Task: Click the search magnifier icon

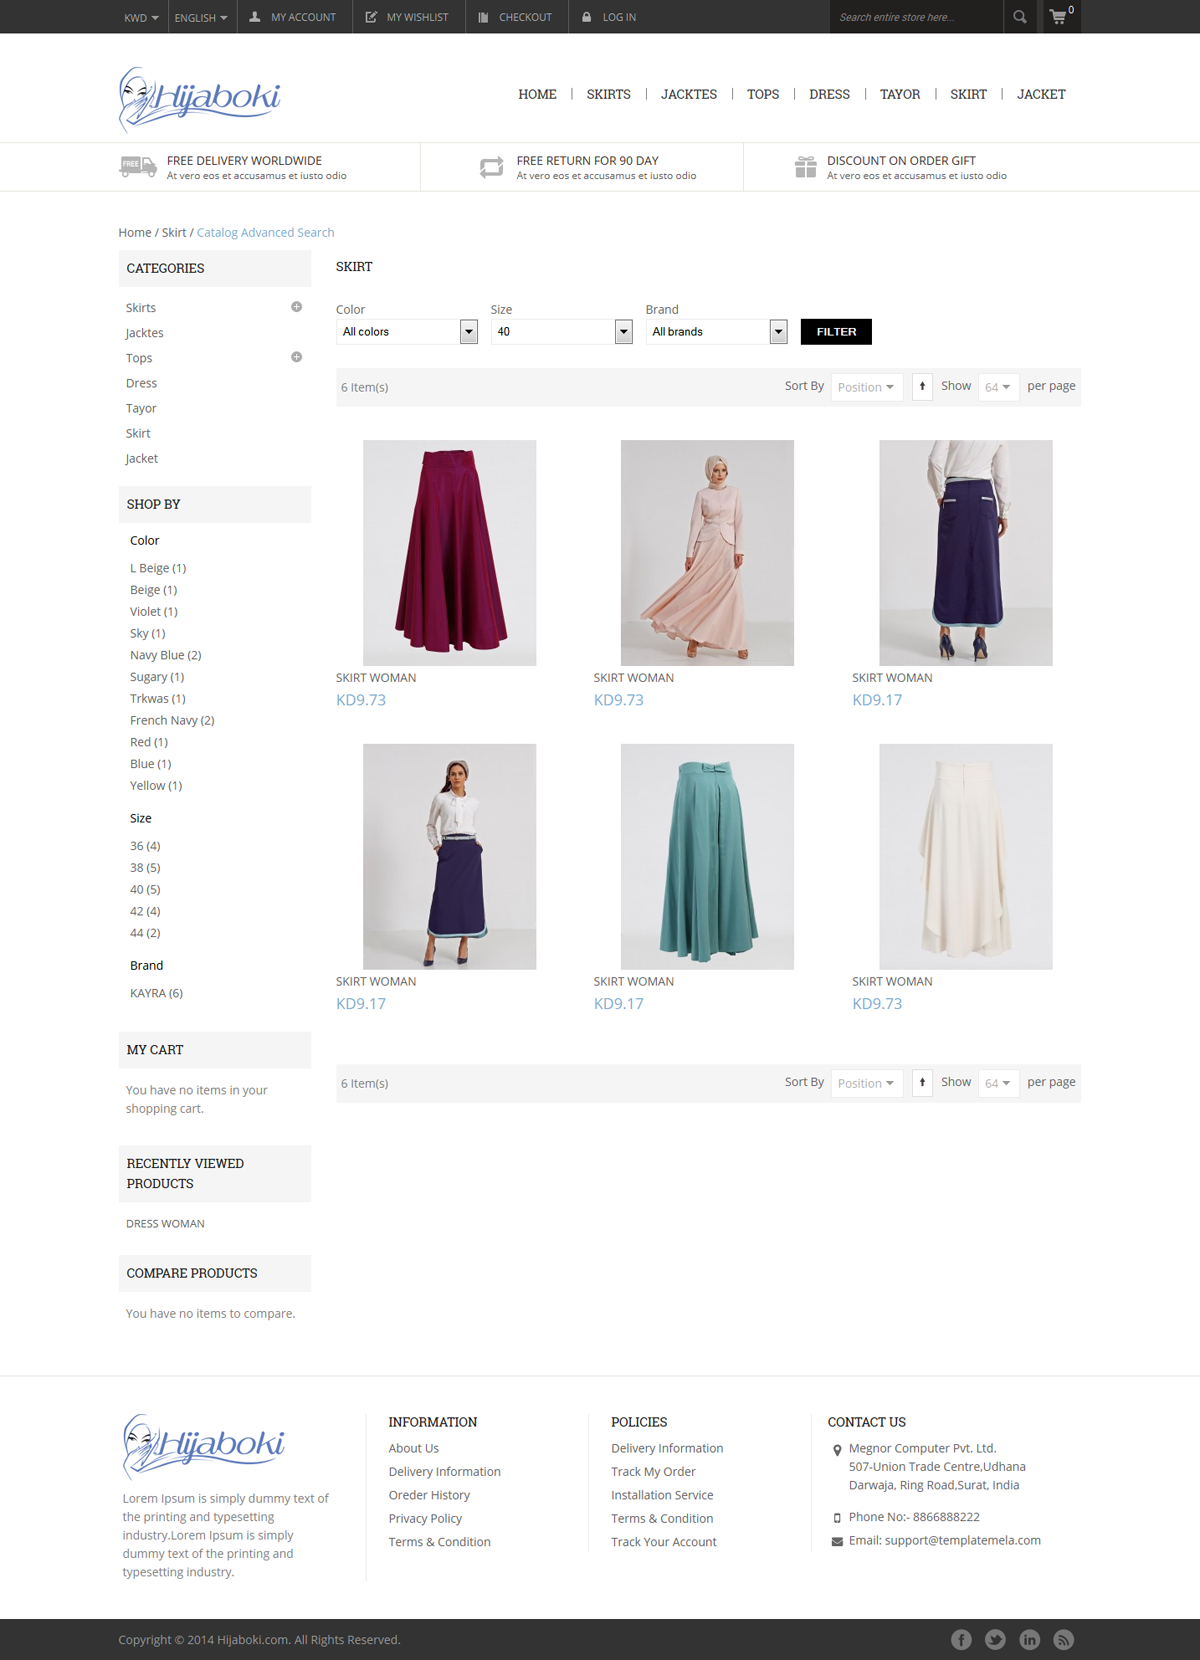Action: click(1019, 17)
